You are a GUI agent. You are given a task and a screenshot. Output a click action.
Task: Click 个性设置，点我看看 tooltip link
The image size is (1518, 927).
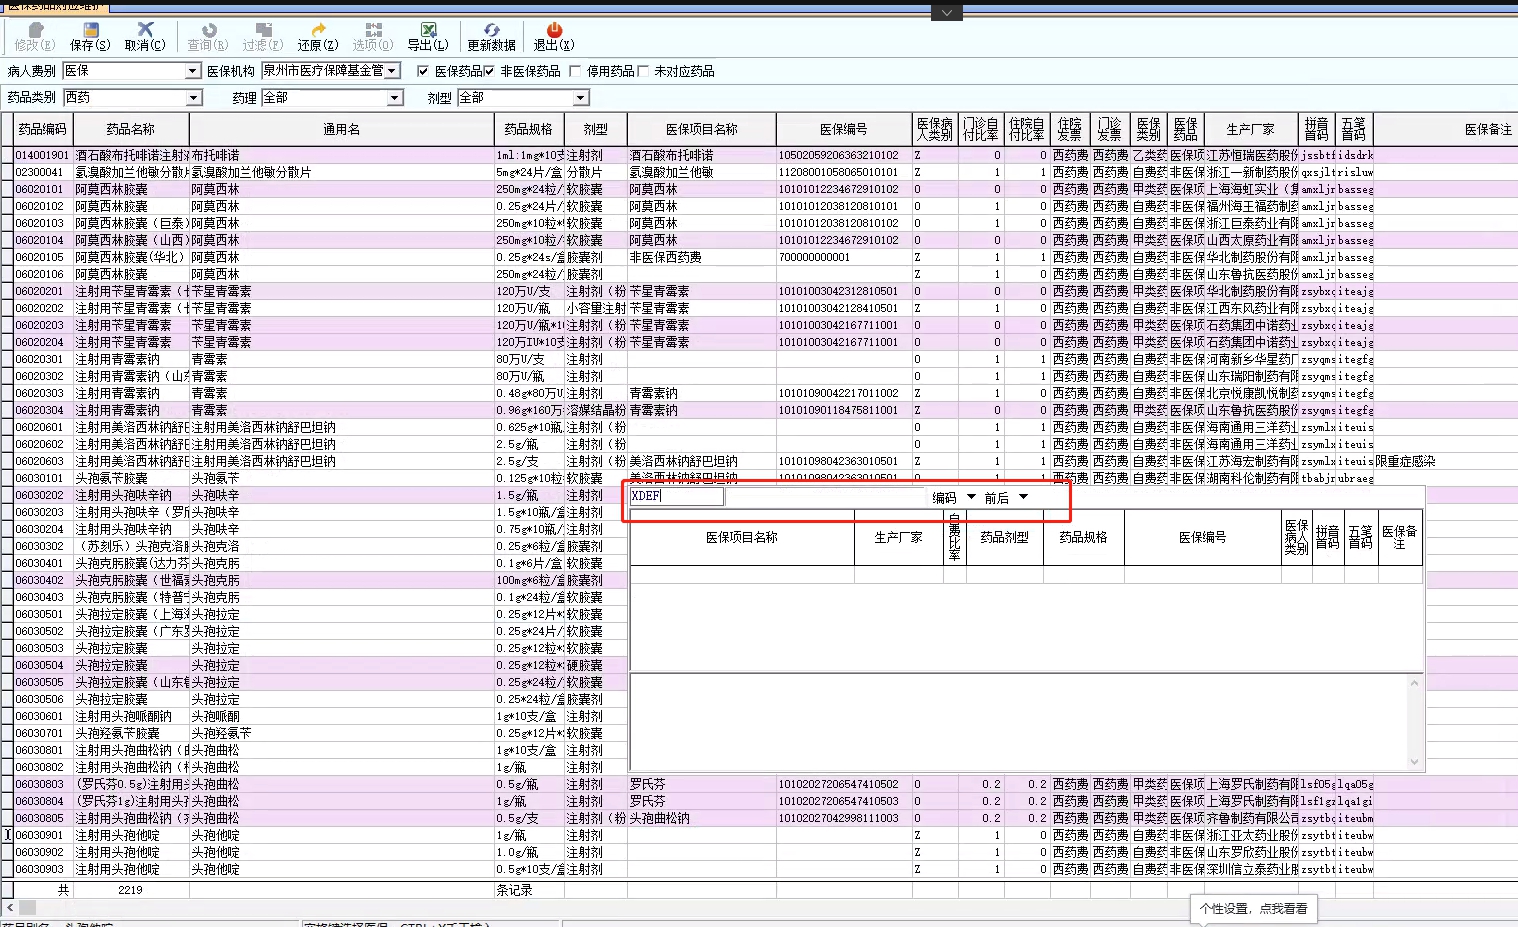(1253, 908)
